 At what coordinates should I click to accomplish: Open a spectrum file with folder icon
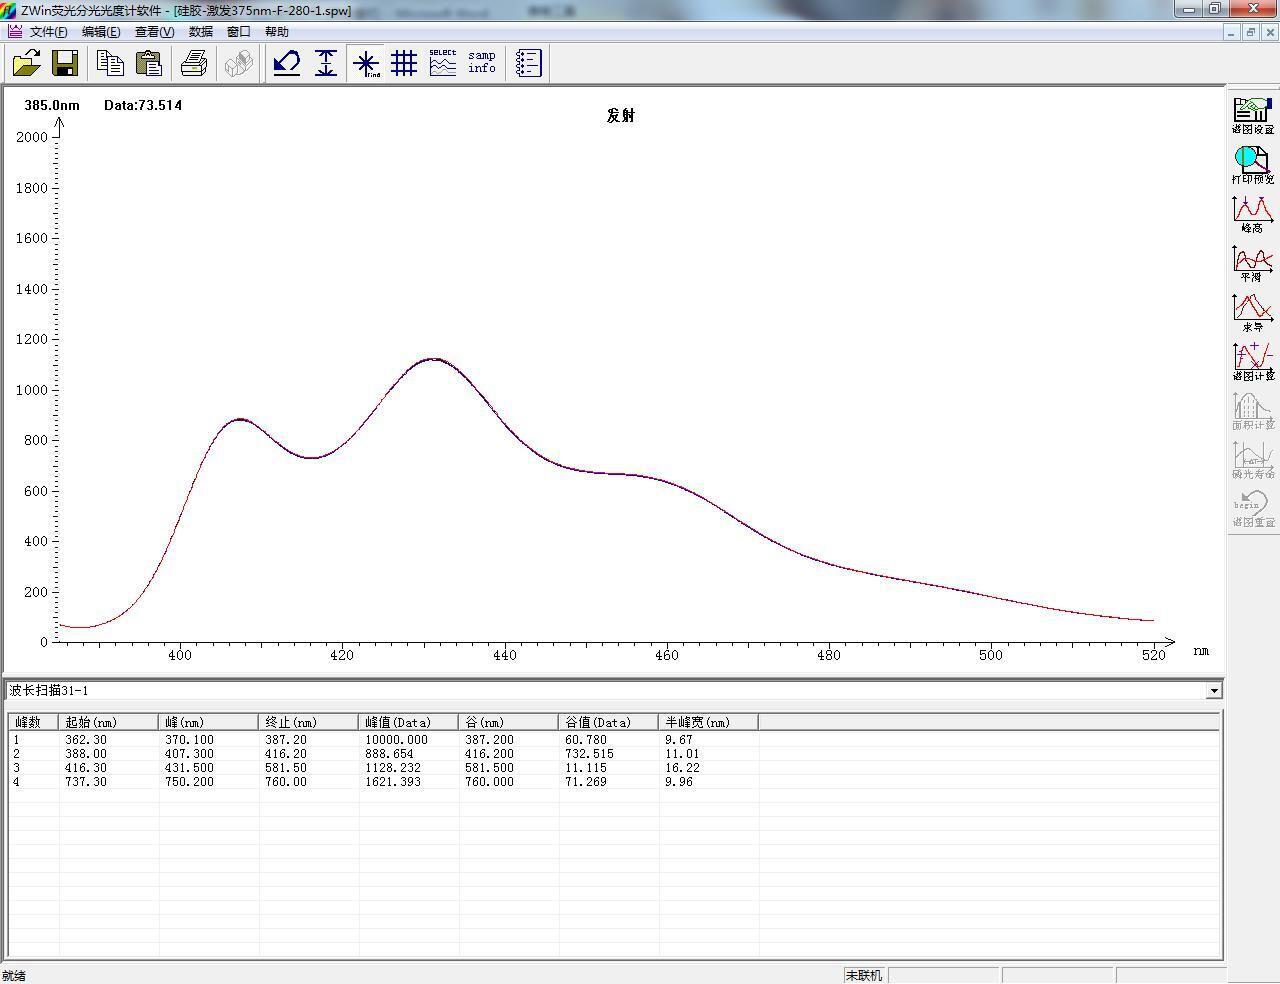click(x=26, y=63)
